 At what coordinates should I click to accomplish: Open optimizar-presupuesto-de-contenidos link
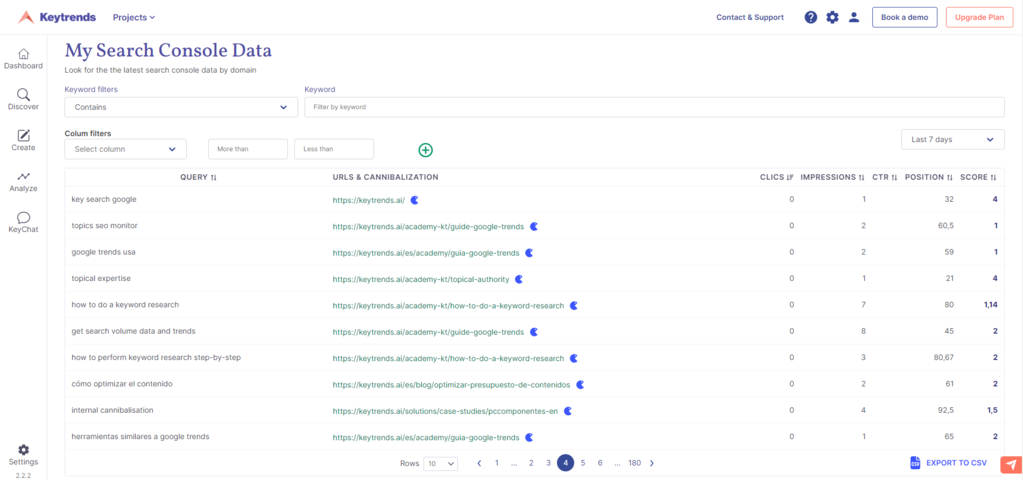[451, 385]
